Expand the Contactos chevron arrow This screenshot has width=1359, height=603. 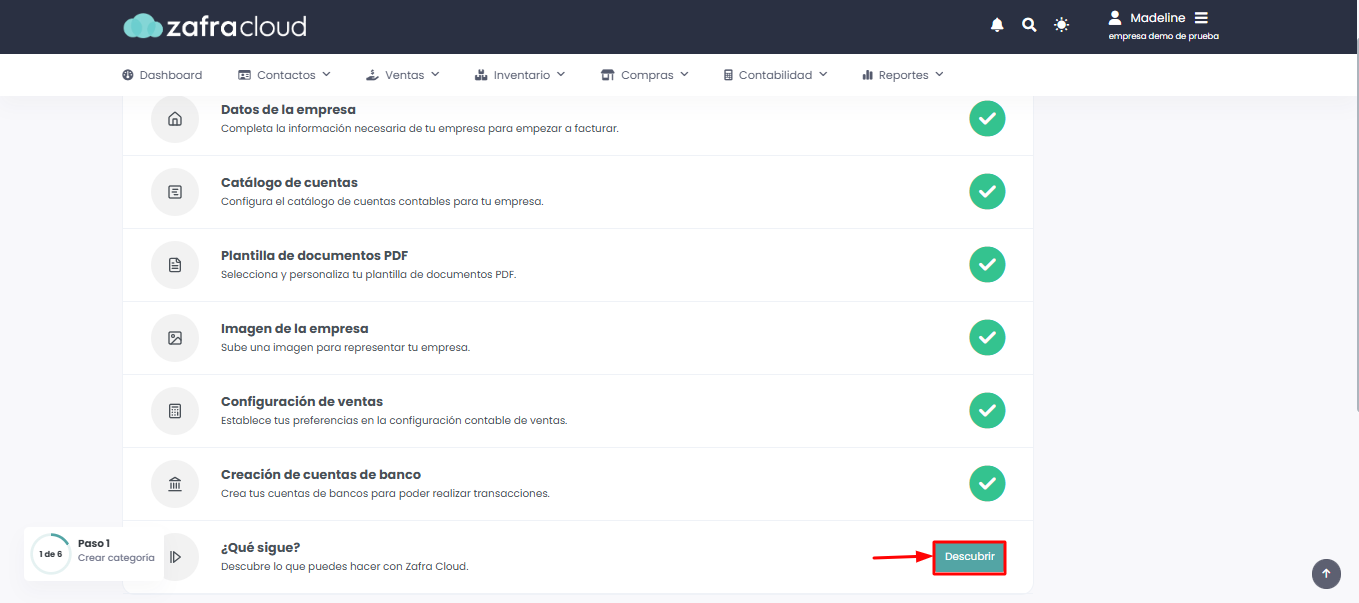pyautogui.click(x=326, y=74)
